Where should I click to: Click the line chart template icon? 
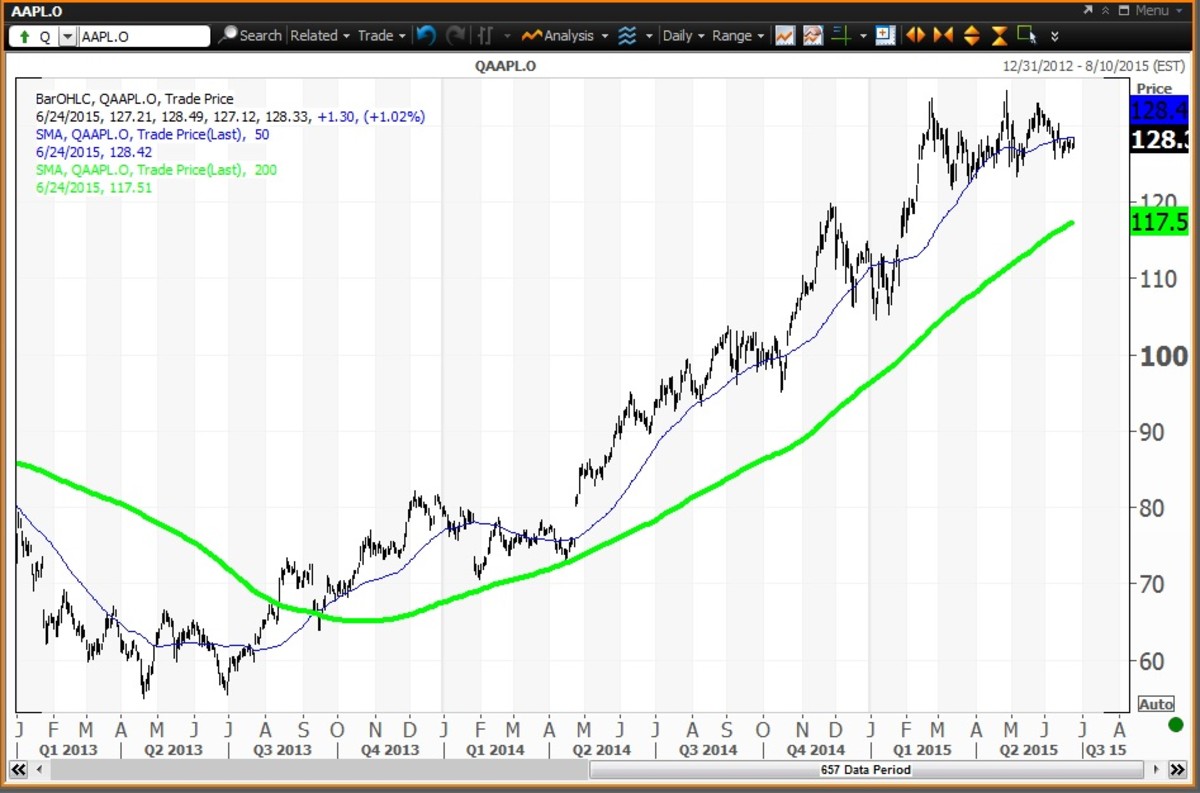785,35
